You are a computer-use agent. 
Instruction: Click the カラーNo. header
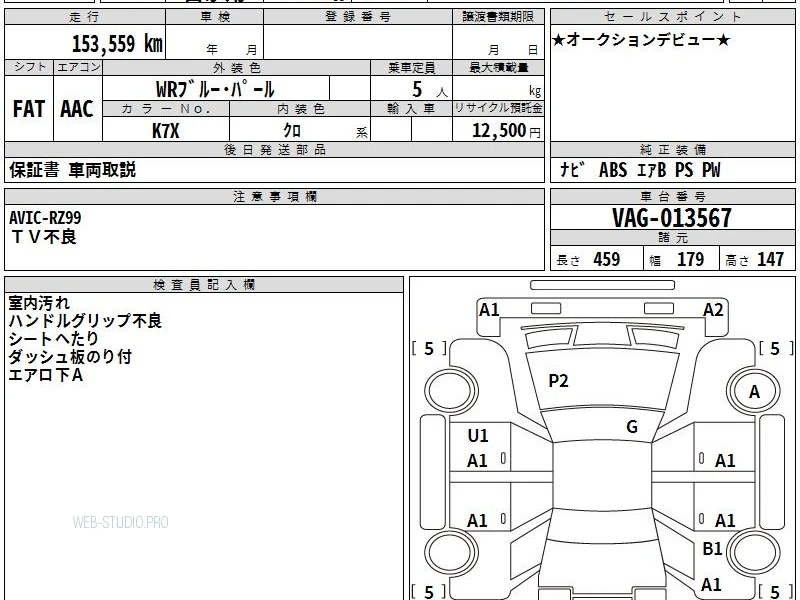click(x=166, y=109)
